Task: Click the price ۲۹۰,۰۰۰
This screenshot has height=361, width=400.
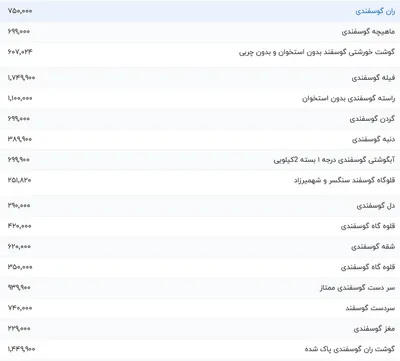Action: point(19,205)
